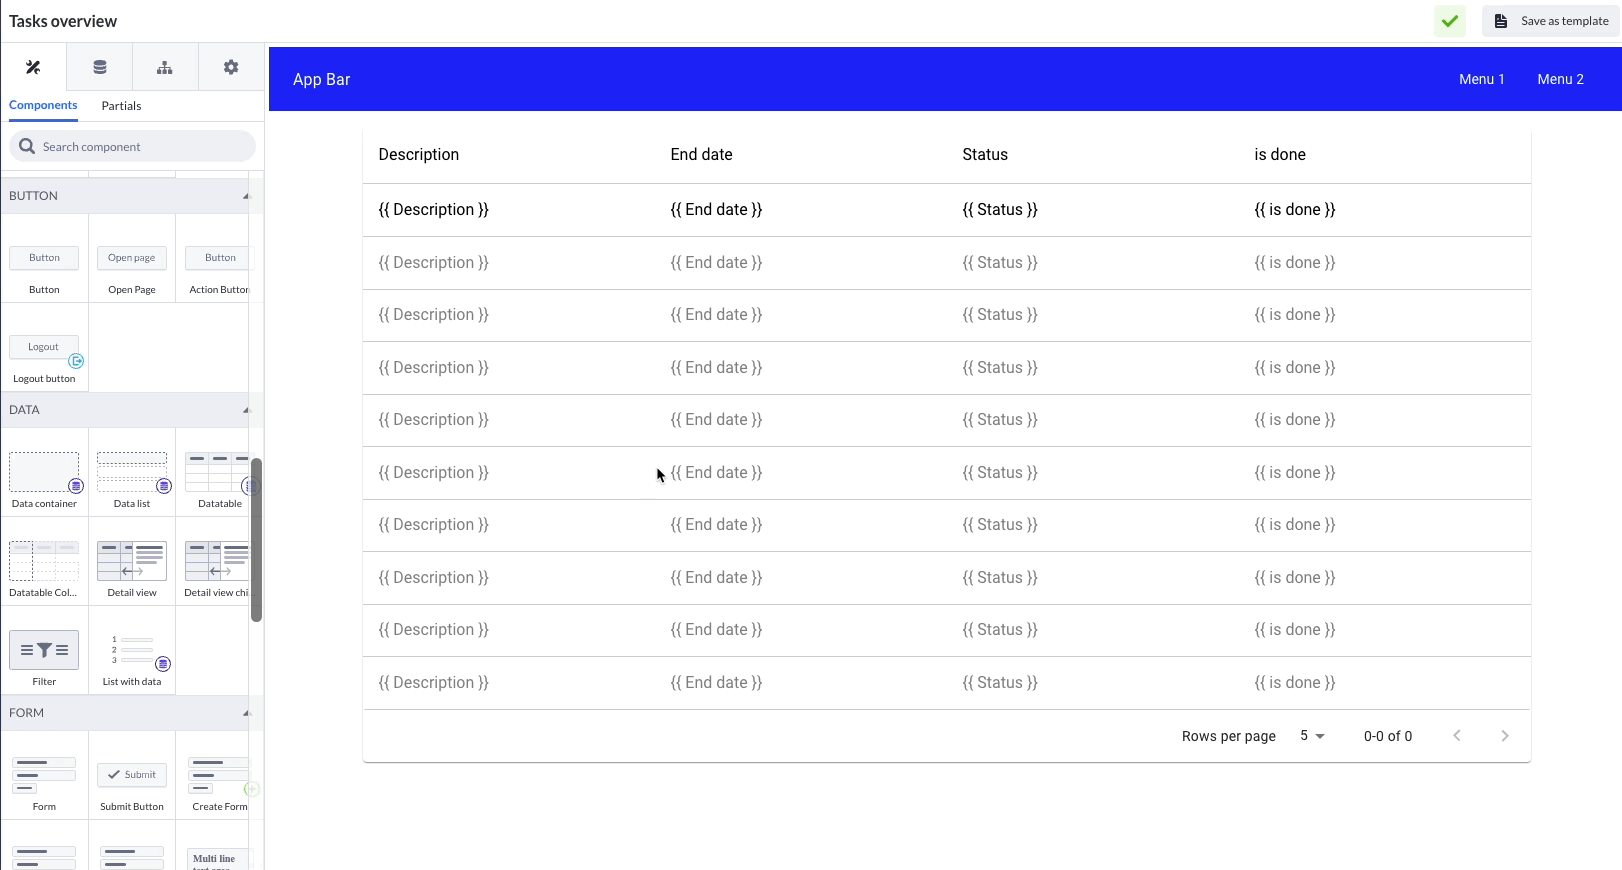This screenshot has height=870, width=1622.
Task: Click the green checkmark save button
Action: click(x=1449, y=21)
